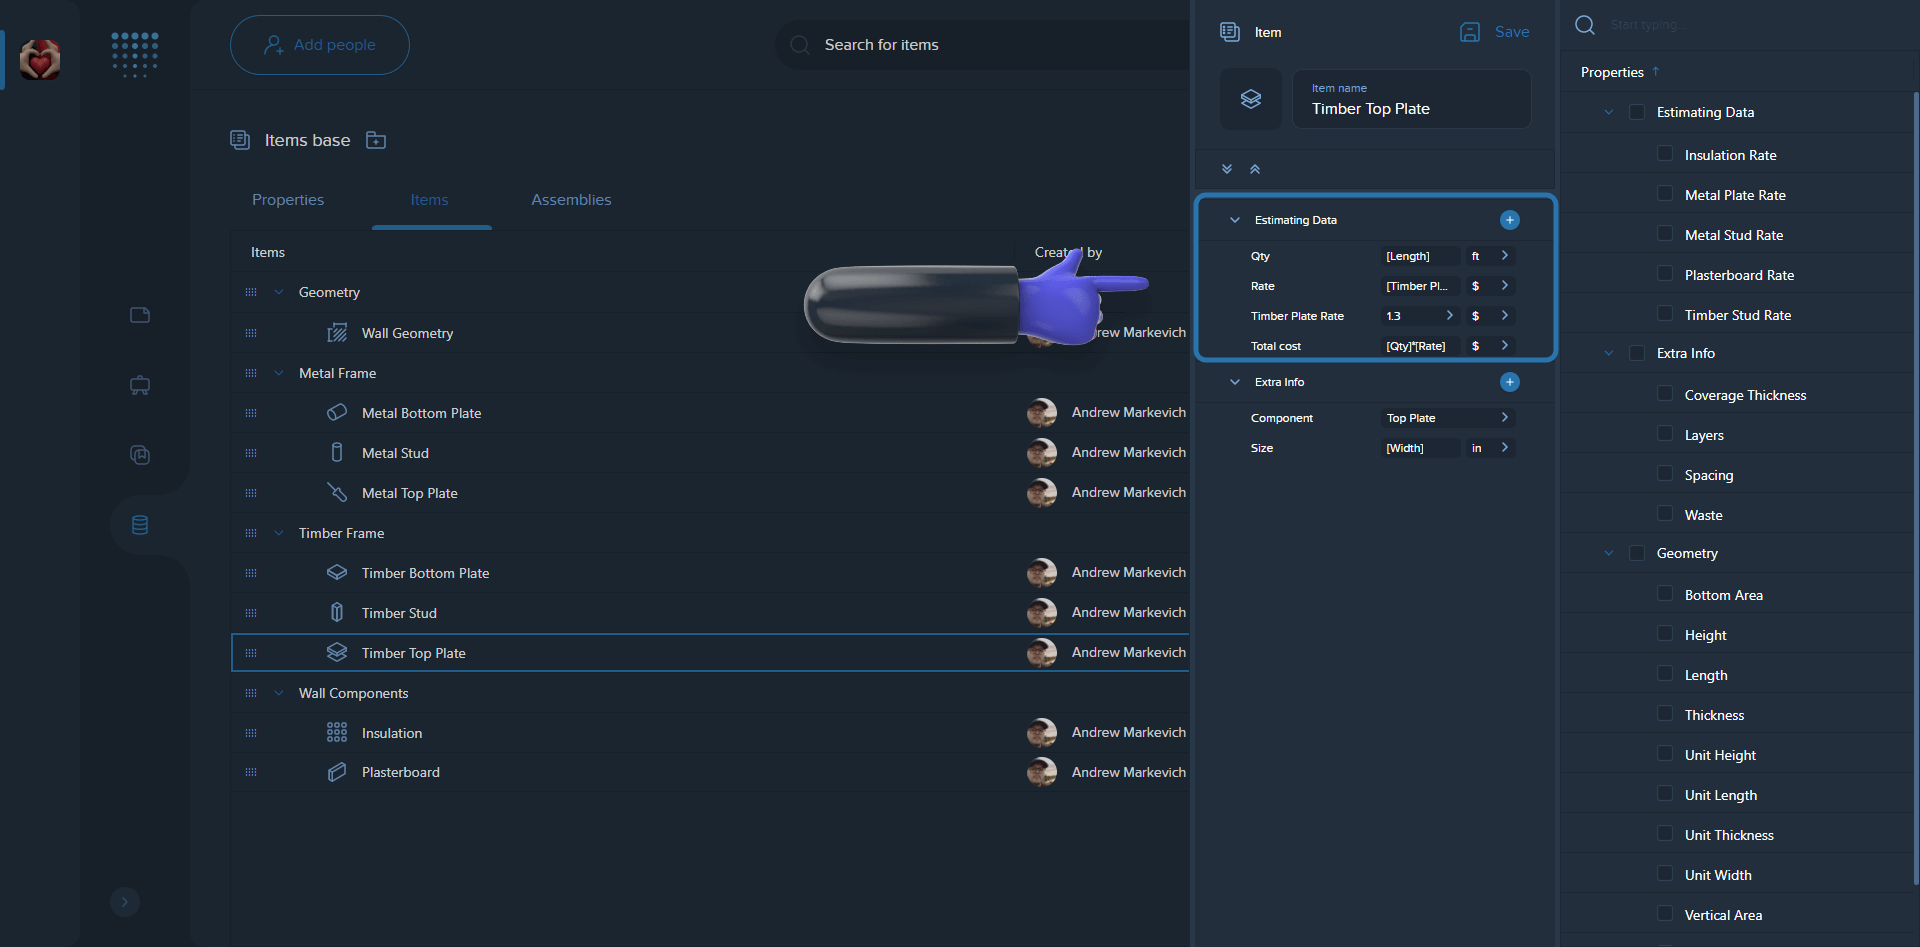Viewport: 1920px width, 947px height.
Task: Click the Timber Stud item icon
Action: click(x=337, y=612)
